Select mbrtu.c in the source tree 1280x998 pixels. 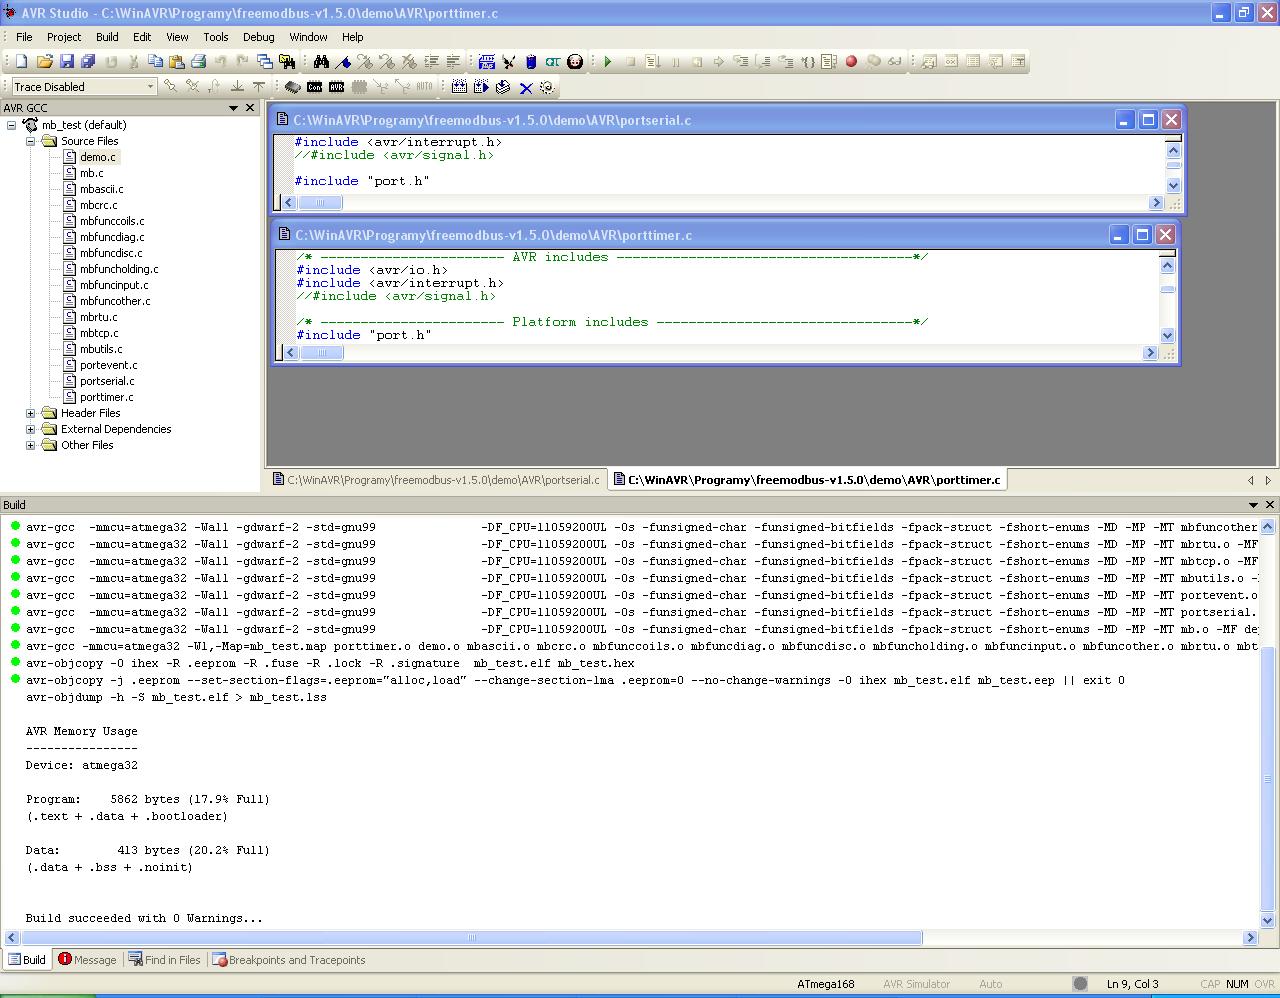98,317
